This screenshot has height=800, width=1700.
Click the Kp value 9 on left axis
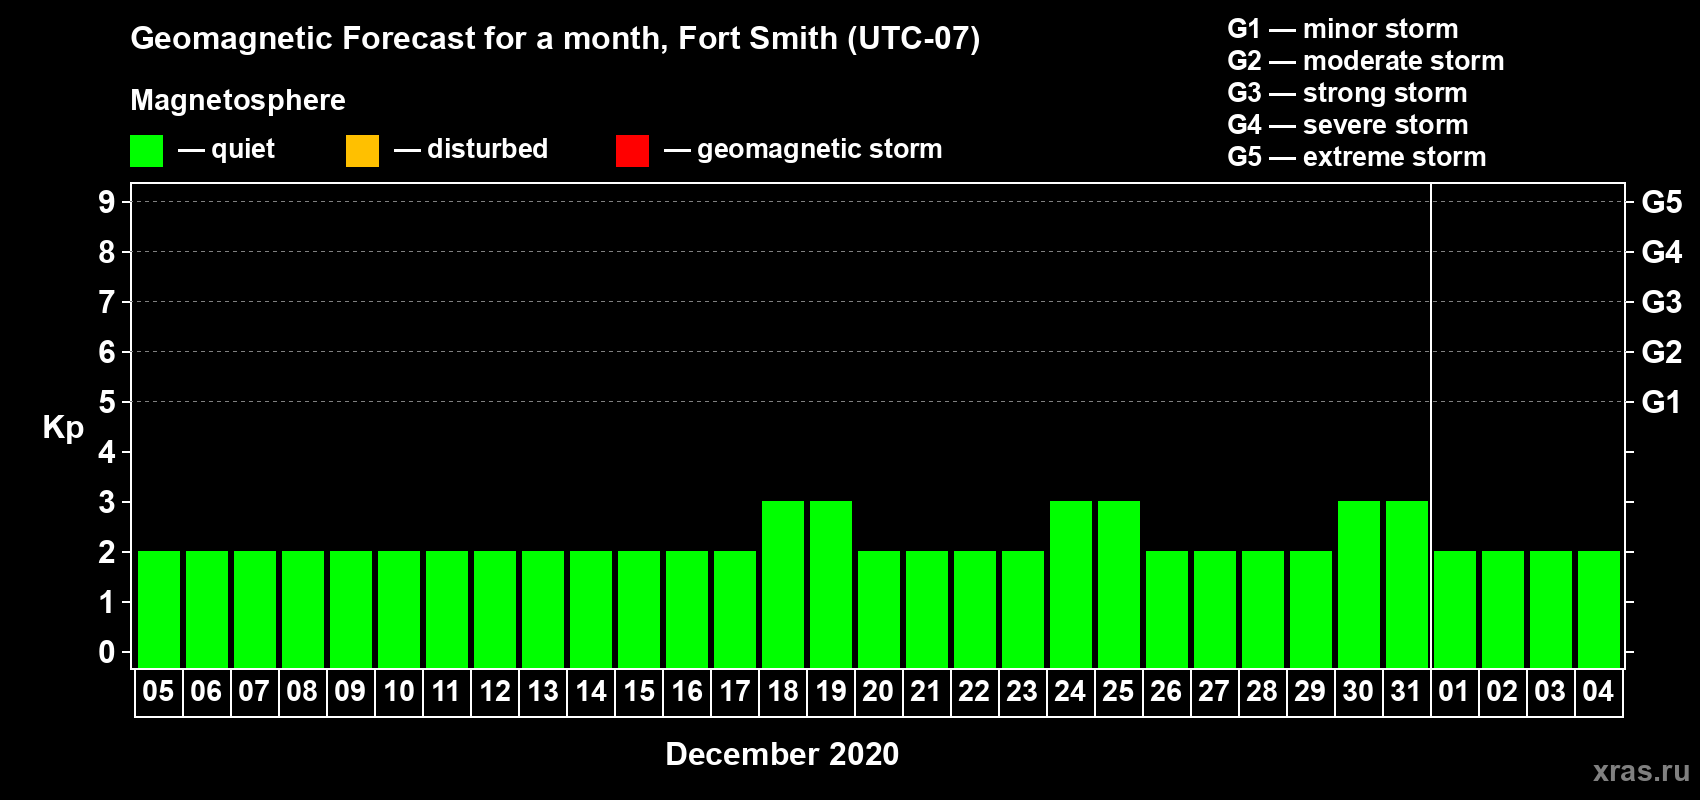coord(107,202)
